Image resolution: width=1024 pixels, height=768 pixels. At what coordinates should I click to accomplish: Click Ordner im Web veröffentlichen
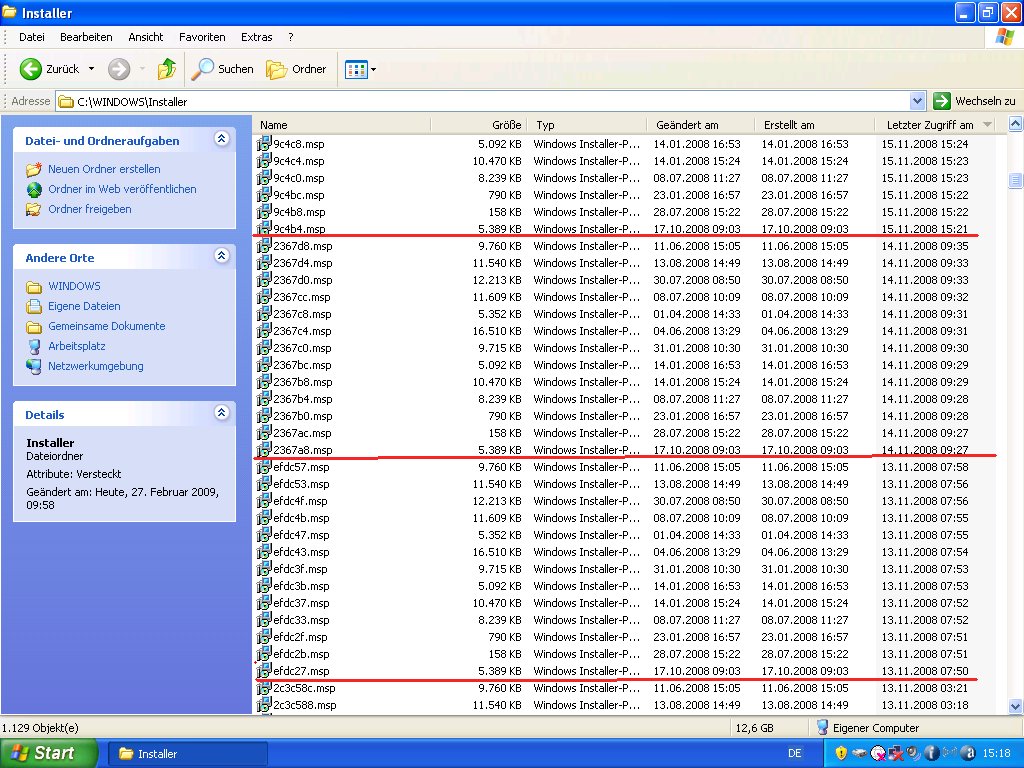pyautogui.click(x=122, y=189)
